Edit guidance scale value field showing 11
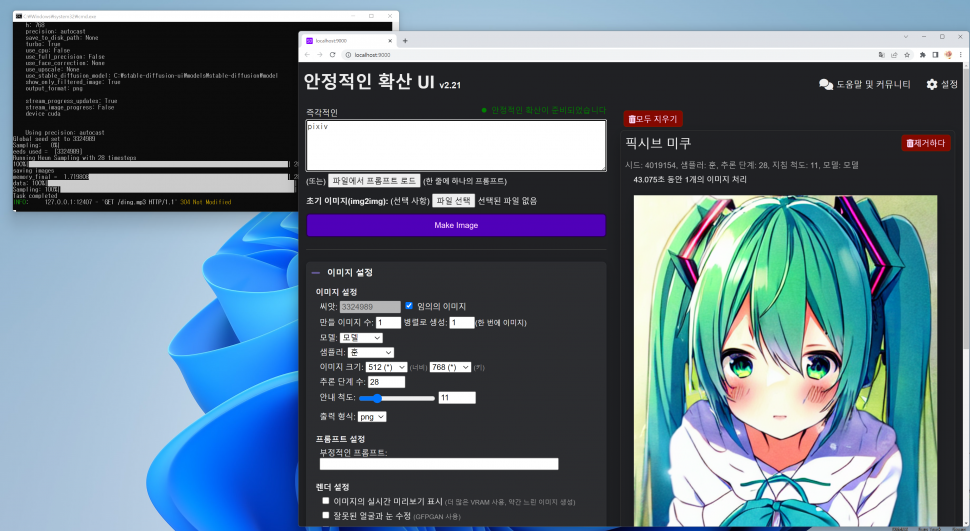This screenshot has height=531, width=970. [457, 398]
